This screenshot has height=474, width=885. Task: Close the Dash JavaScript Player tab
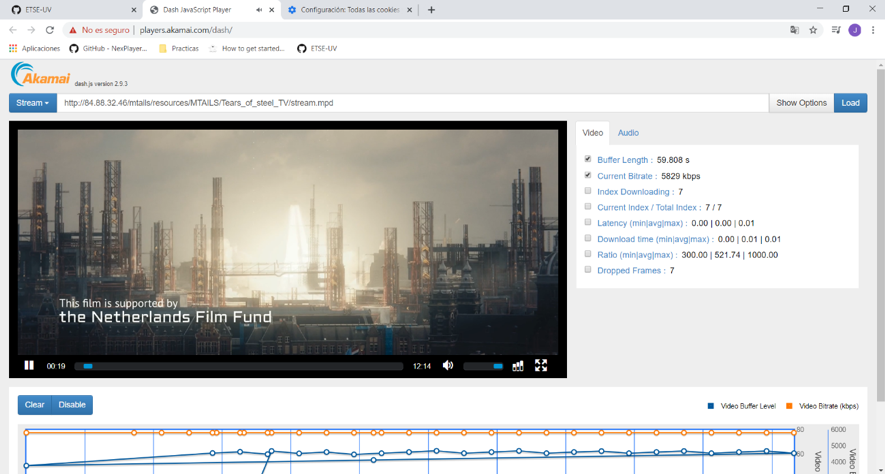pyautogui.click(x=272, y=10)
